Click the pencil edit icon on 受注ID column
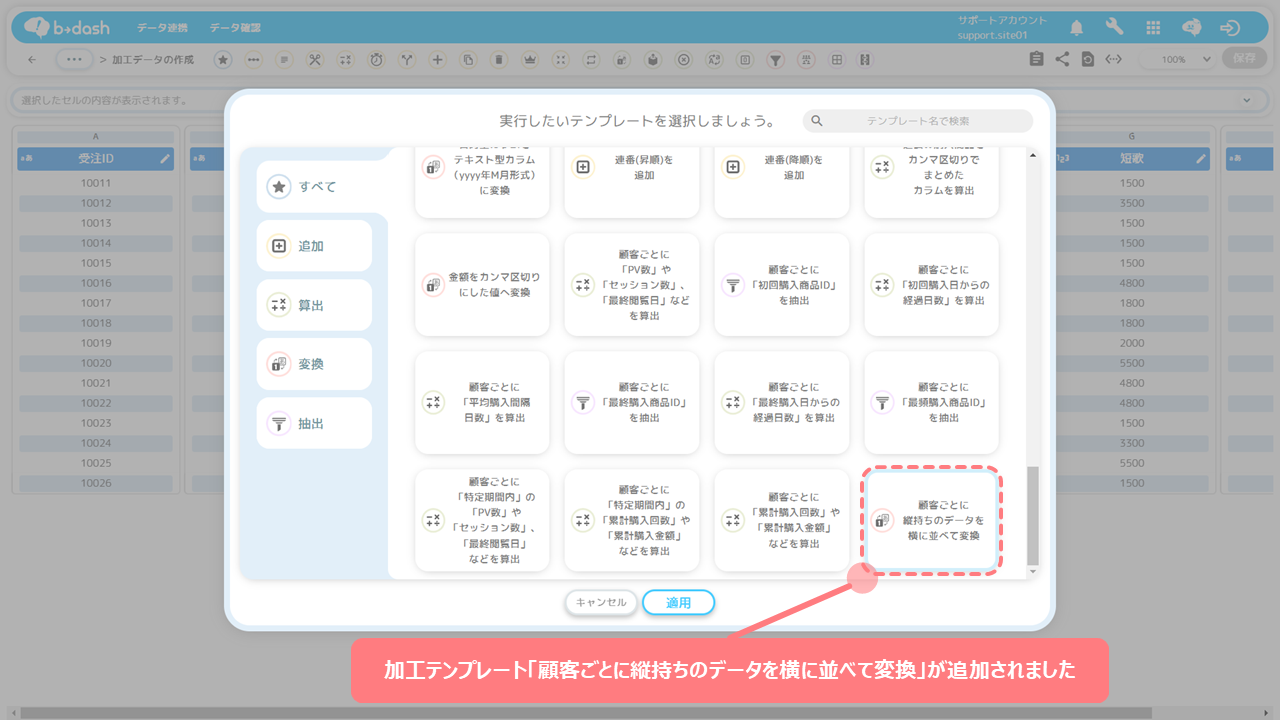Viewport: 1280px width, 720px height. [165, 158]
